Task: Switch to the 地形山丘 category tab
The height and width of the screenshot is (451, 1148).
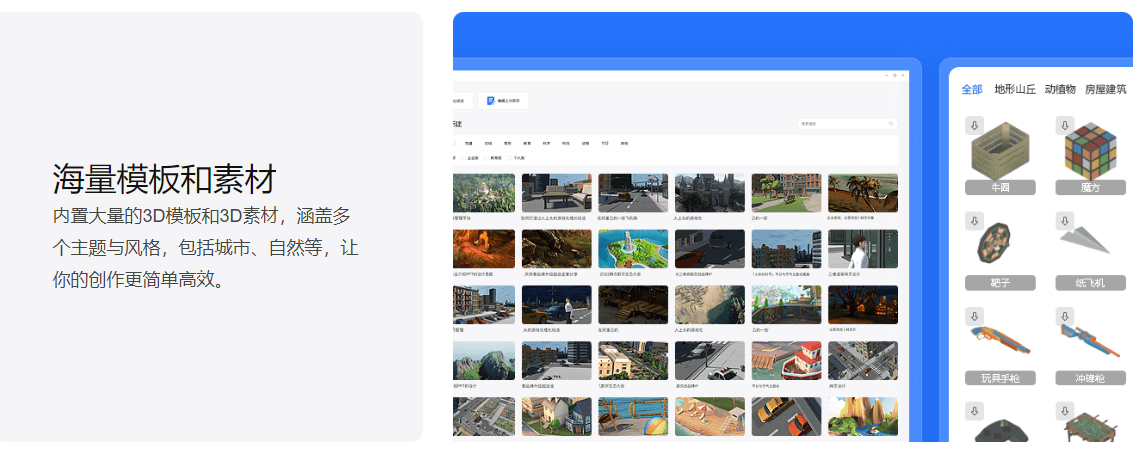Action: point(1014,89)
